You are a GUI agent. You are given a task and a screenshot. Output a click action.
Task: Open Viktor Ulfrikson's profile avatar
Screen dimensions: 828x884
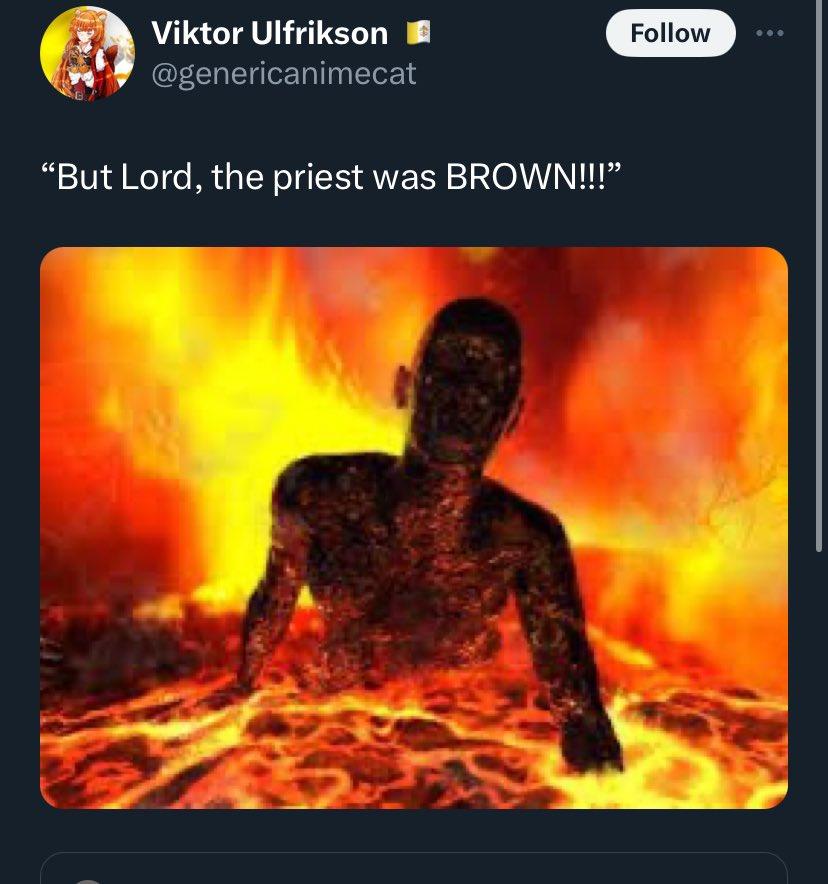pos(88,53)
